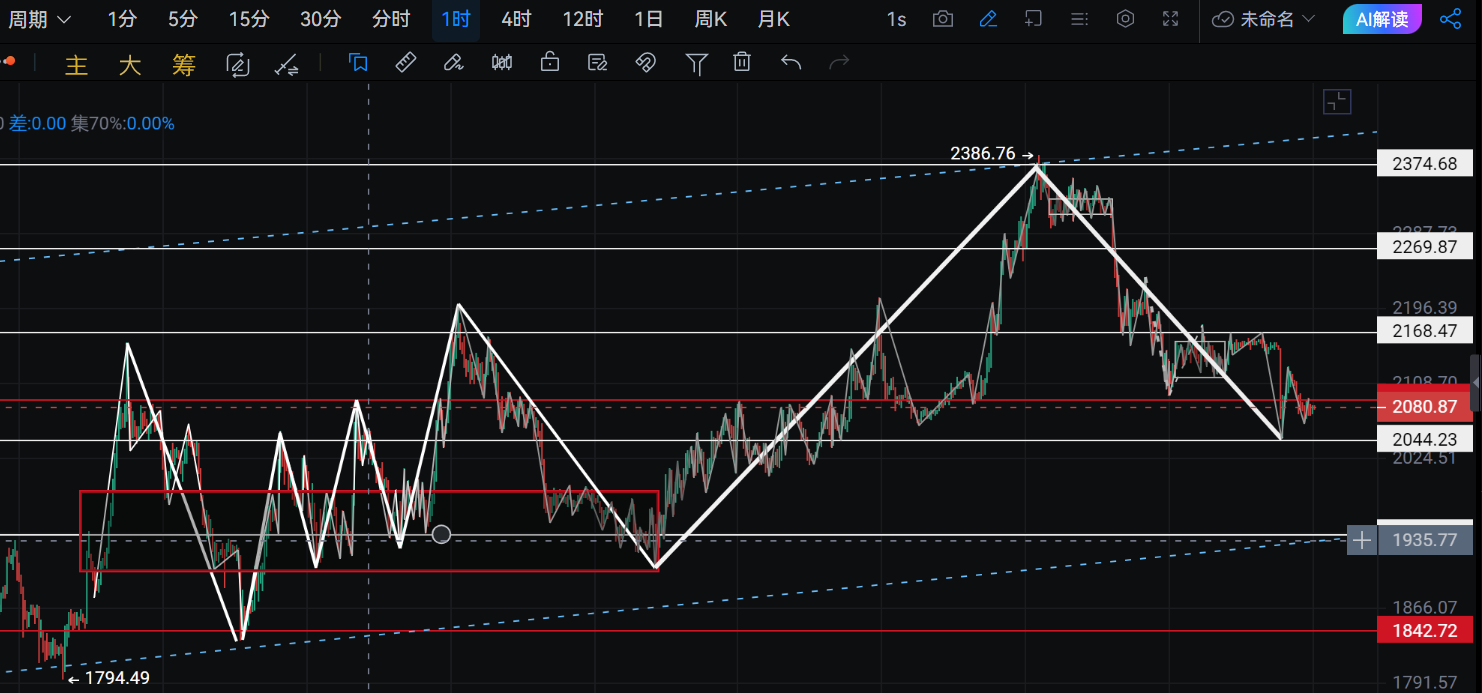
Task: Open the 周期 period dropdown
Action: [40, 19]
